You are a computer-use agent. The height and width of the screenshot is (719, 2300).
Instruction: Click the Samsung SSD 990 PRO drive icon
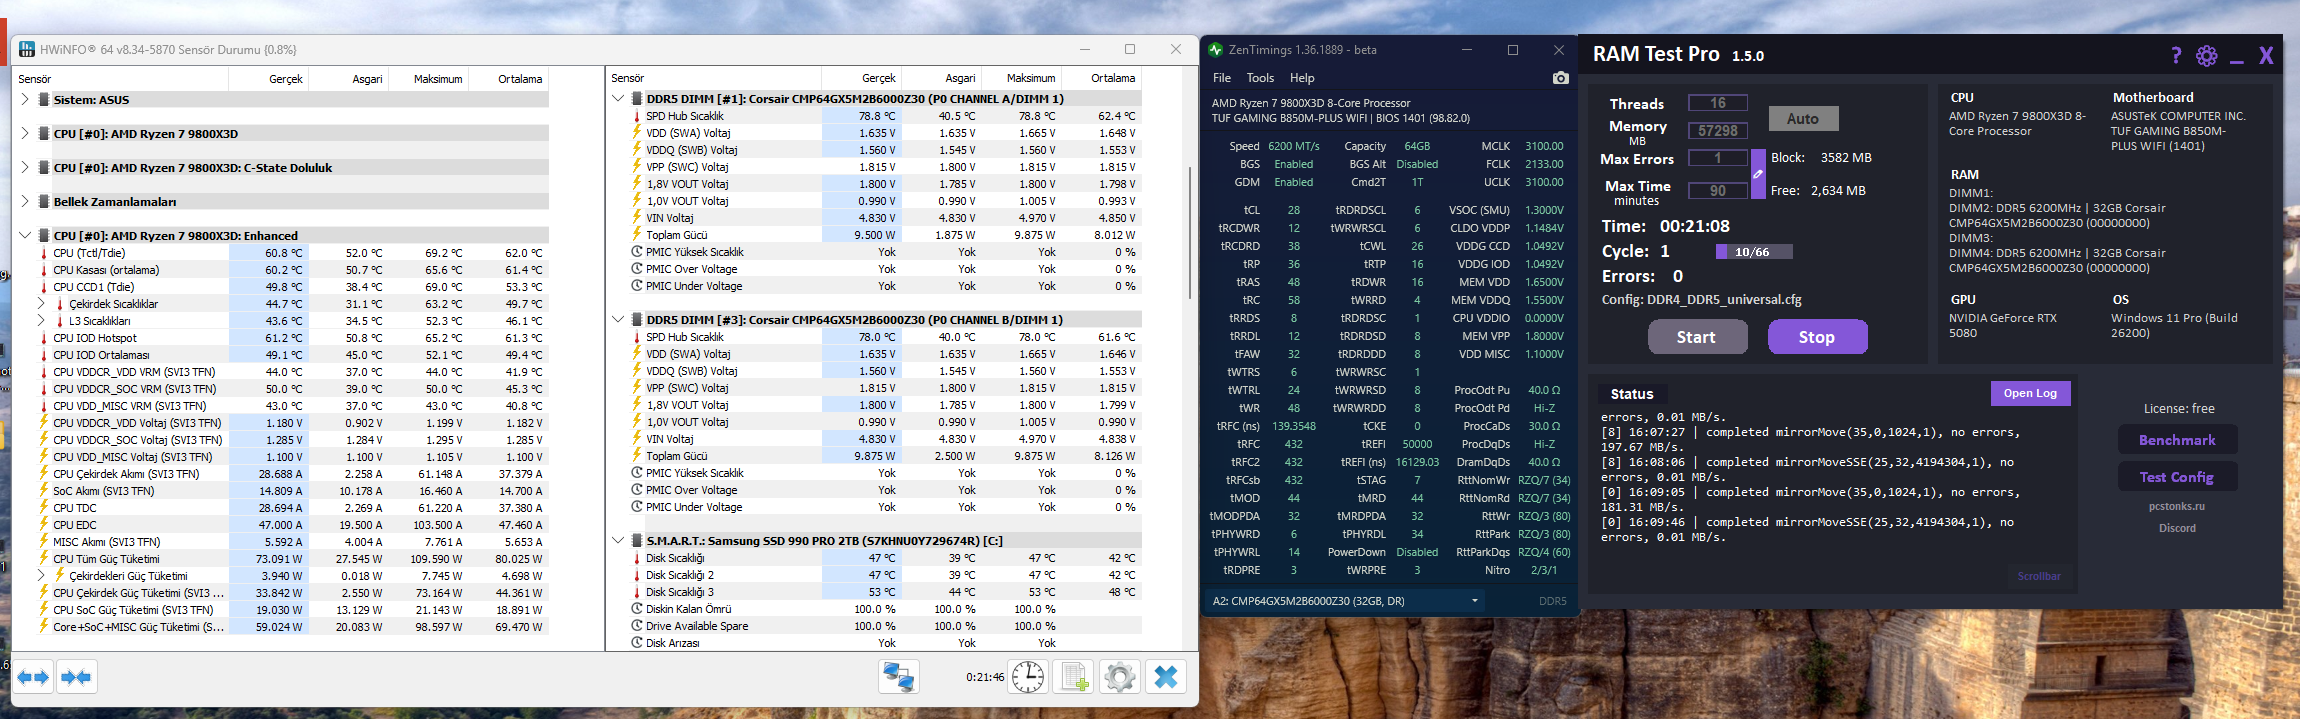tap(637, 541)
